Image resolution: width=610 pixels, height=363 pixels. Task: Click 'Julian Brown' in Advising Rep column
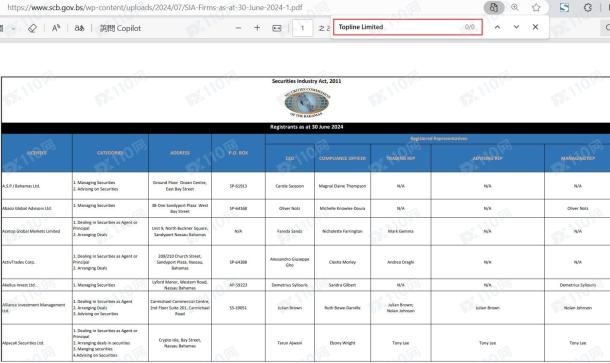(487, 308)
